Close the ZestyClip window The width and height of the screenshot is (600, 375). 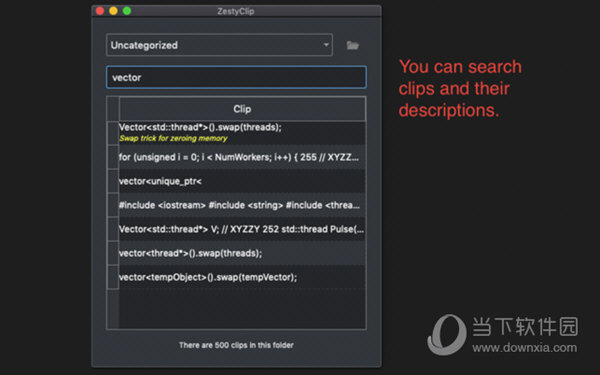click(x=100, y=11)
